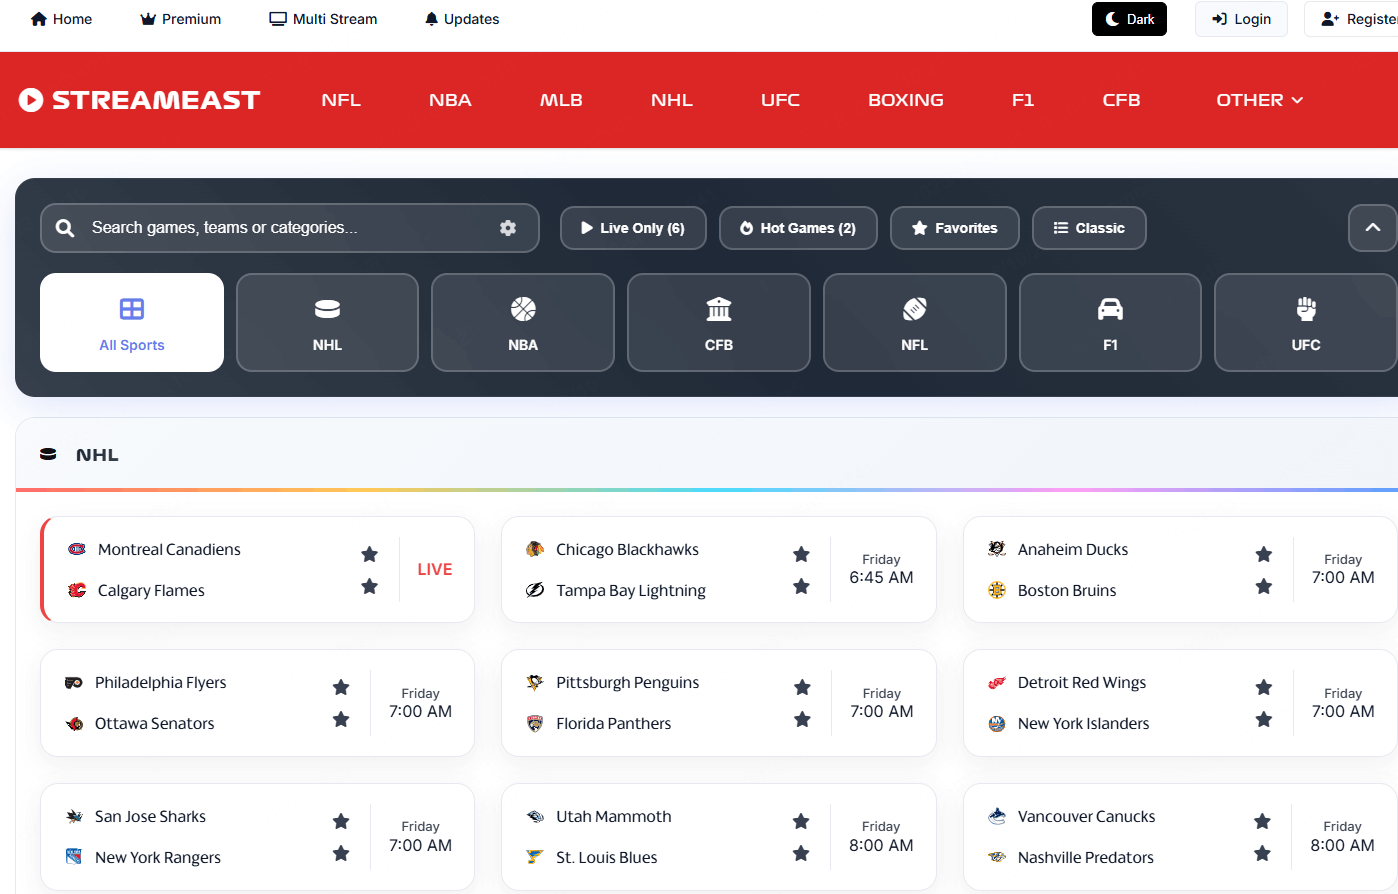Expand the OTHER sports dropdown
This screenshot has width=1398, height=894.
coord(1259,100)
